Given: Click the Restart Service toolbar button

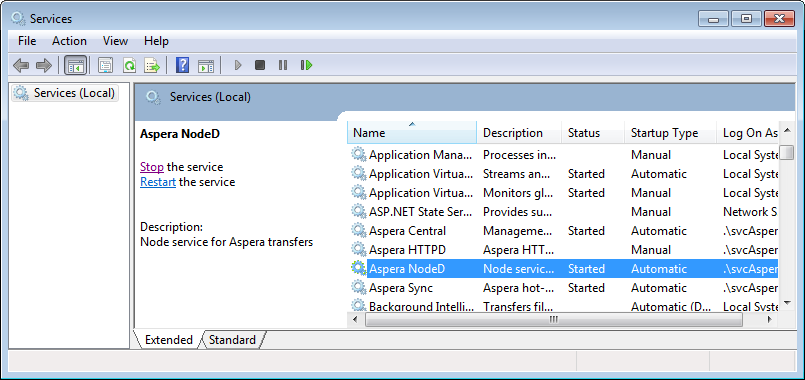Looking at the screenshot, I should pos(306,65).
